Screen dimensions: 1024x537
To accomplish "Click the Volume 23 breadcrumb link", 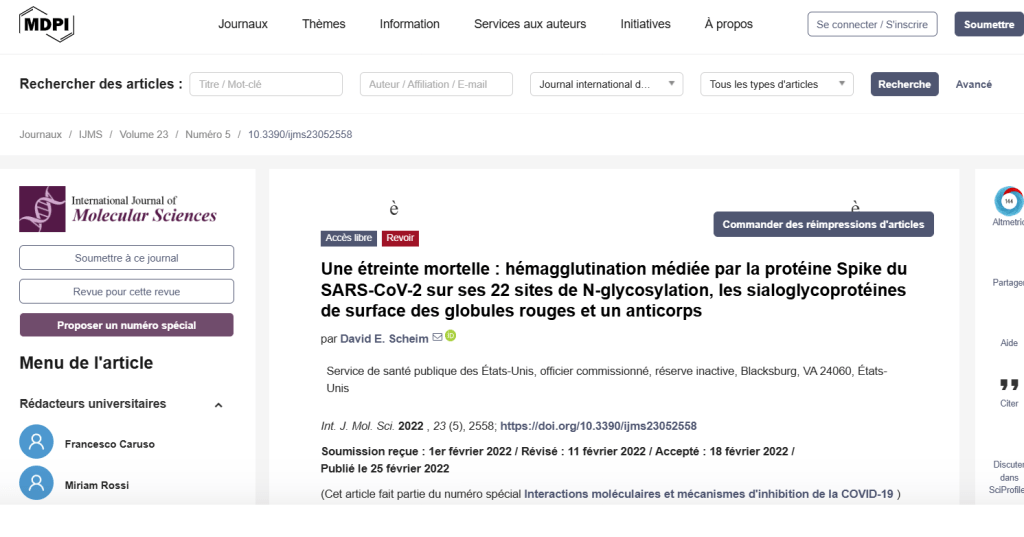I will [x=144, y=134].
